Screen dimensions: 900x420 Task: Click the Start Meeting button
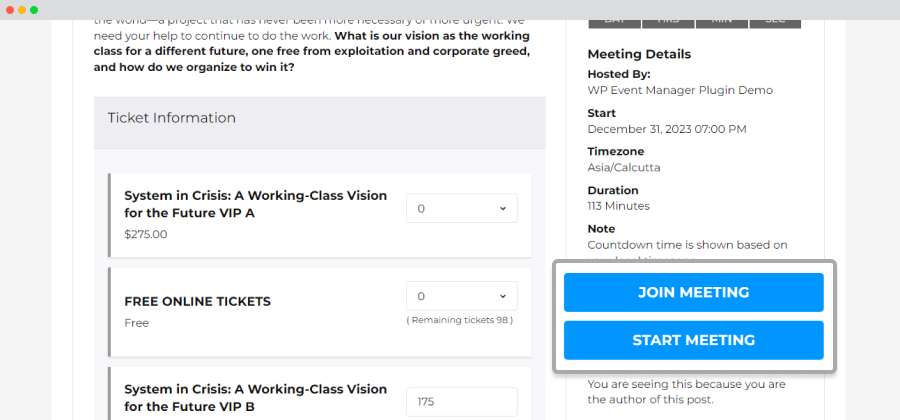tap(693, 340)
